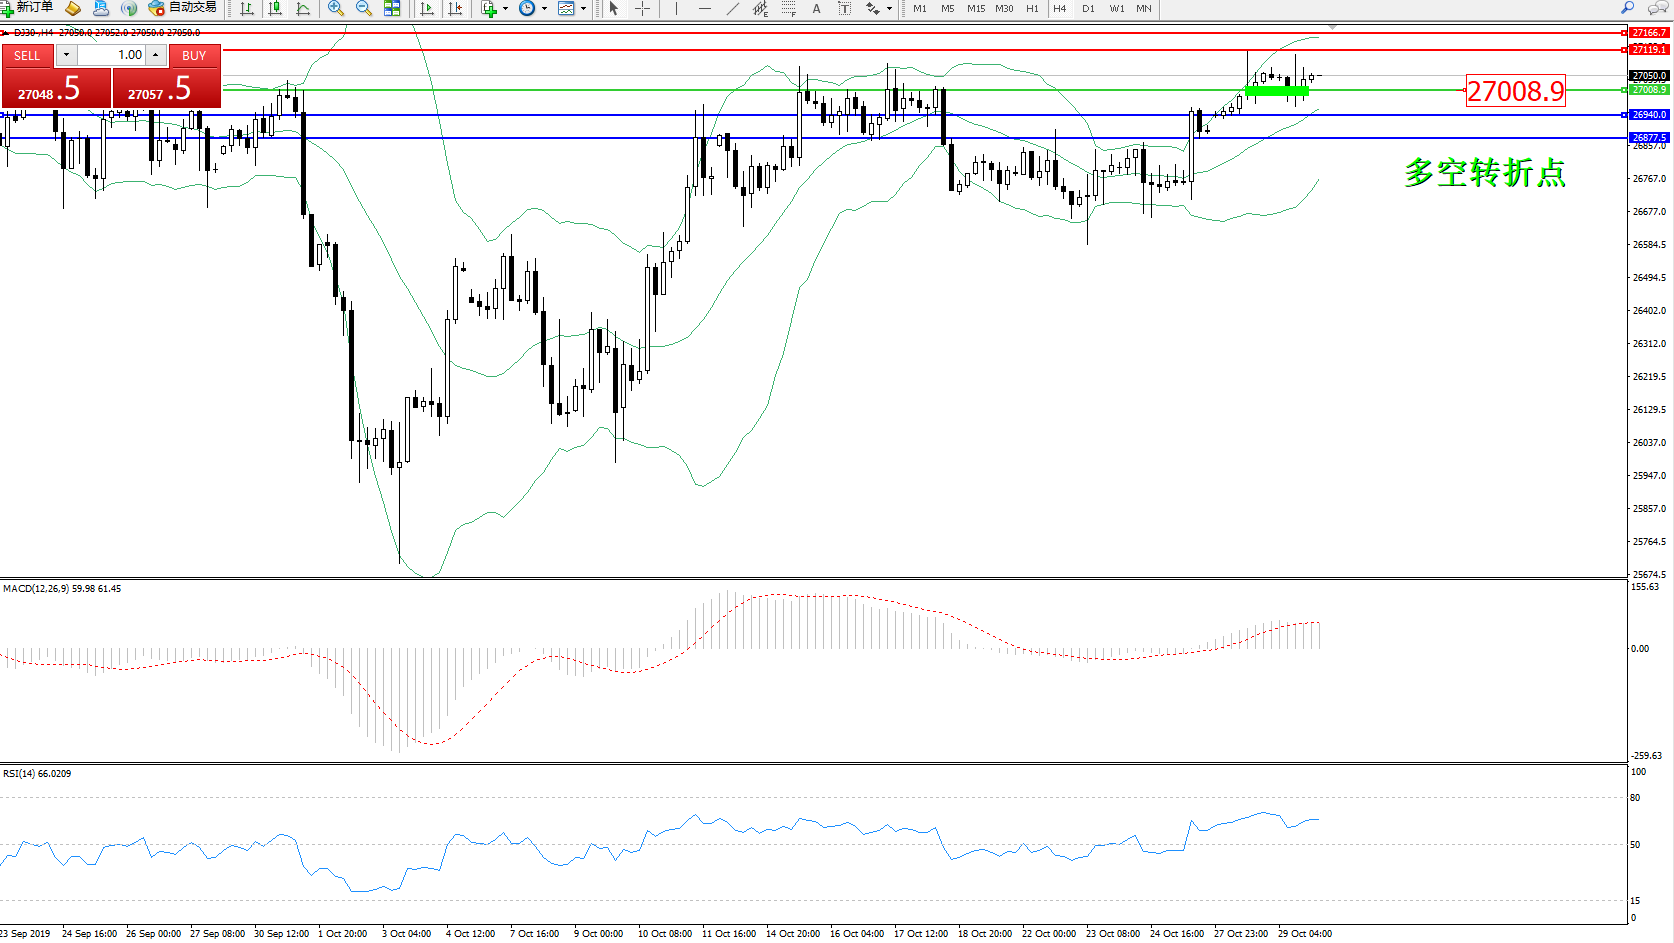Viewport: 1674px width, 943px height.
Task: Click the New Order (新订单) toolbar button
Action: pos(28,8)
